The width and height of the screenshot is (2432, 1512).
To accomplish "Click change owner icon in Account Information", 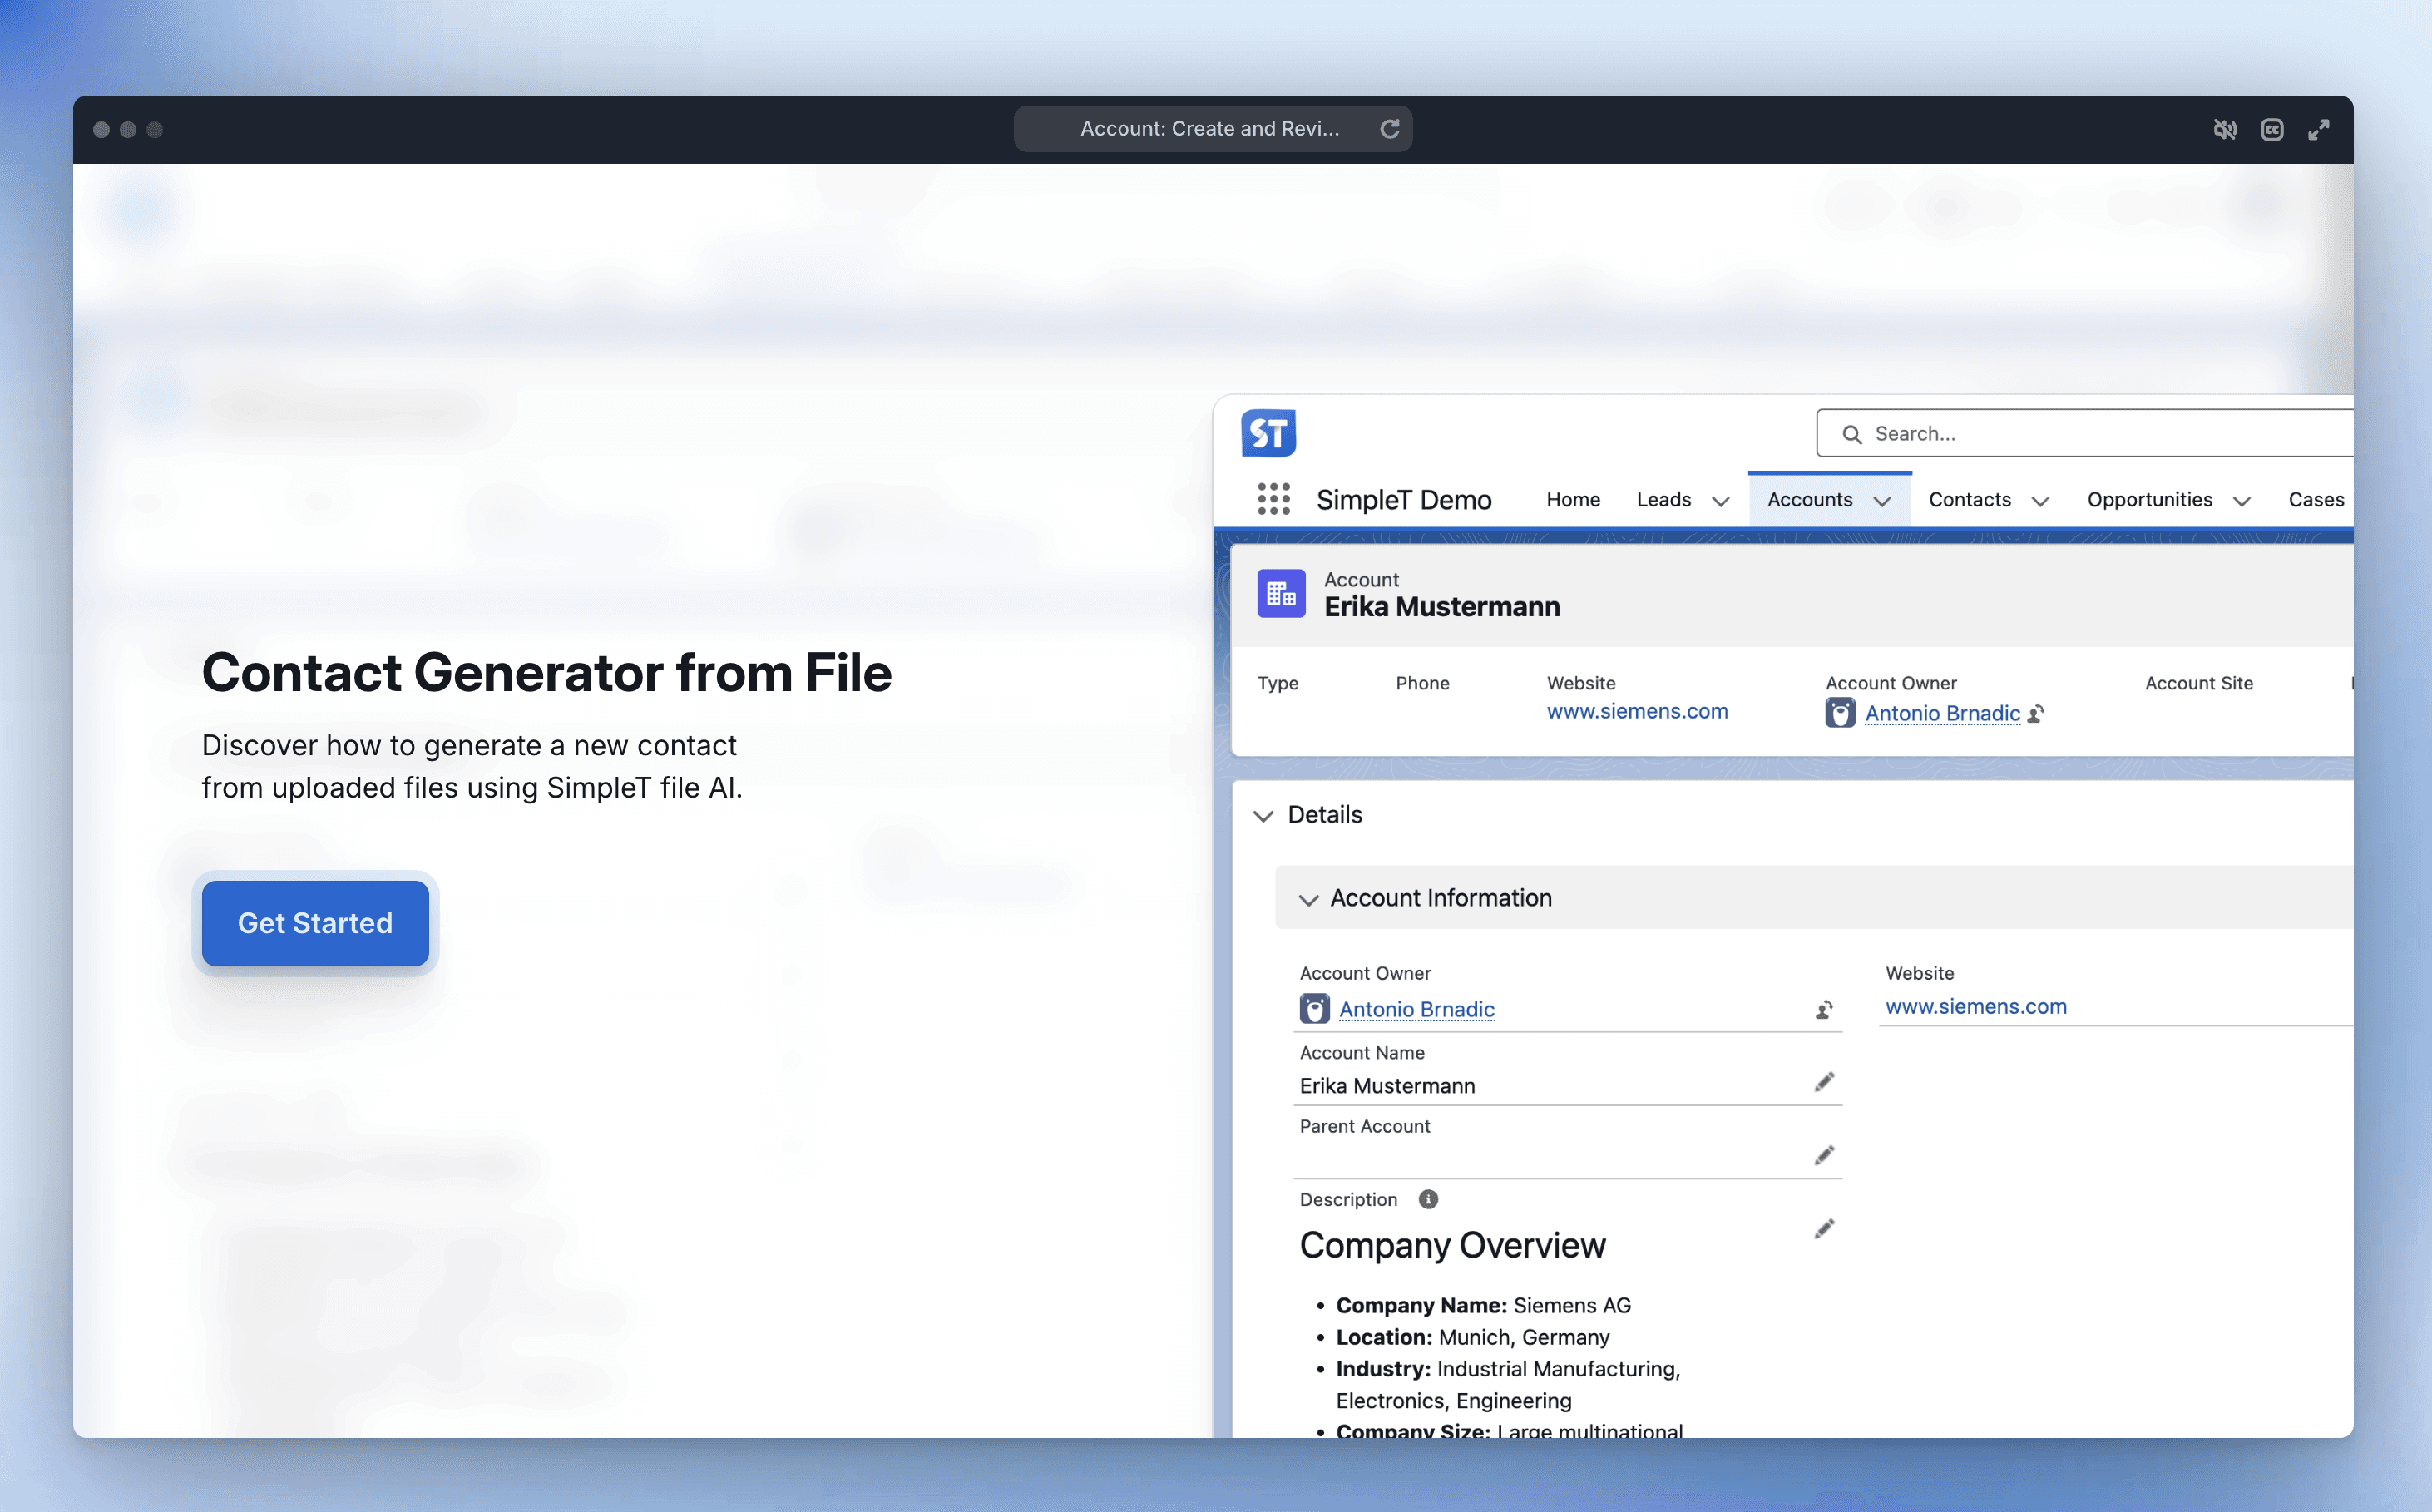I will [x=1824, y=1010].
